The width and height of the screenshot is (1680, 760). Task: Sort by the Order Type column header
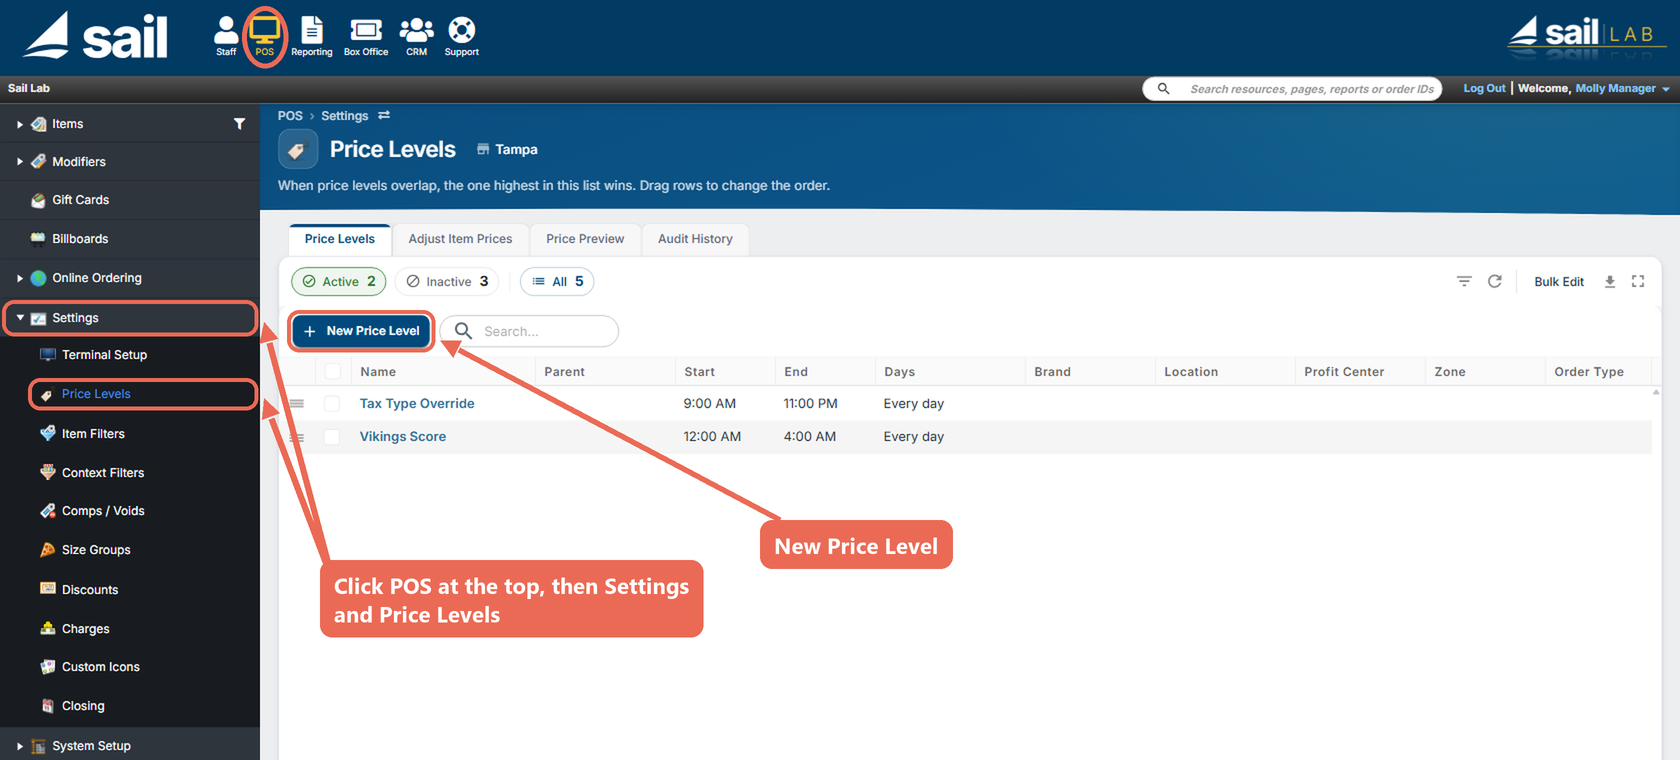coord(1589,372)
